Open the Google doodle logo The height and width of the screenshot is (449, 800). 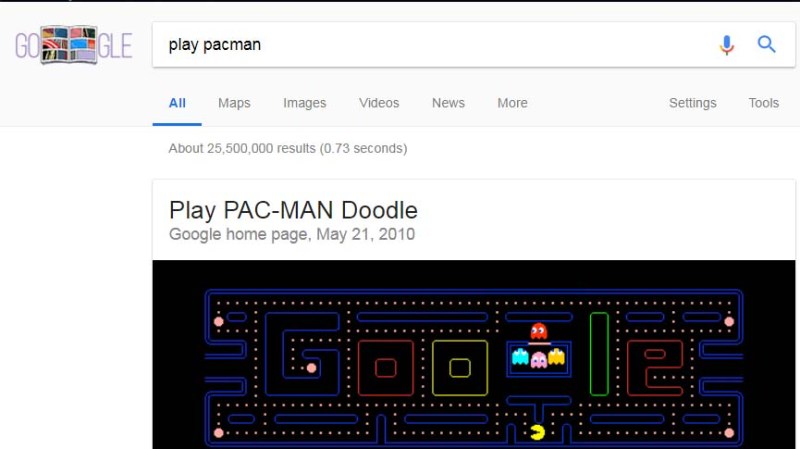(74, 45)
